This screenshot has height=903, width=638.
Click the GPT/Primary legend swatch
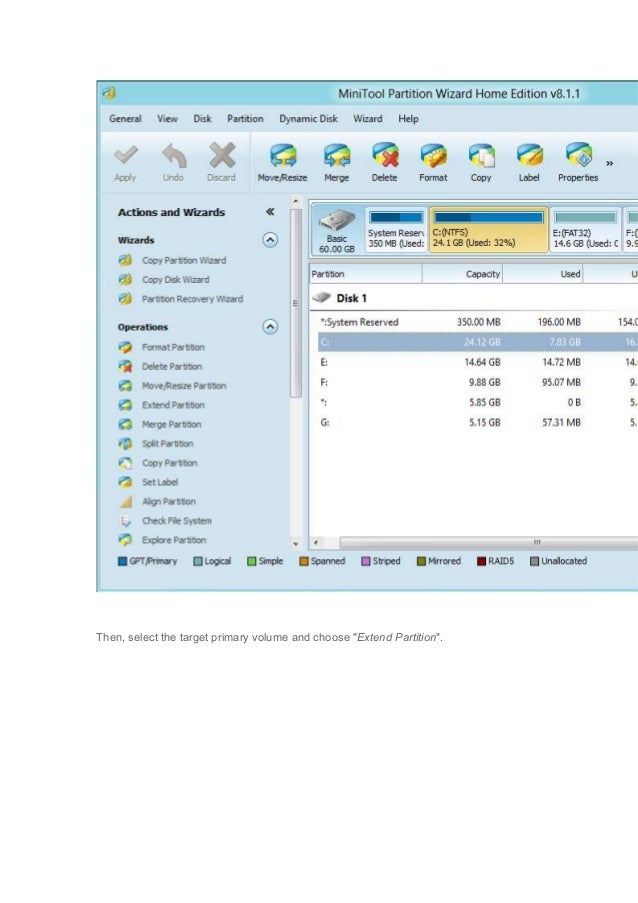(x=122, y=561)
